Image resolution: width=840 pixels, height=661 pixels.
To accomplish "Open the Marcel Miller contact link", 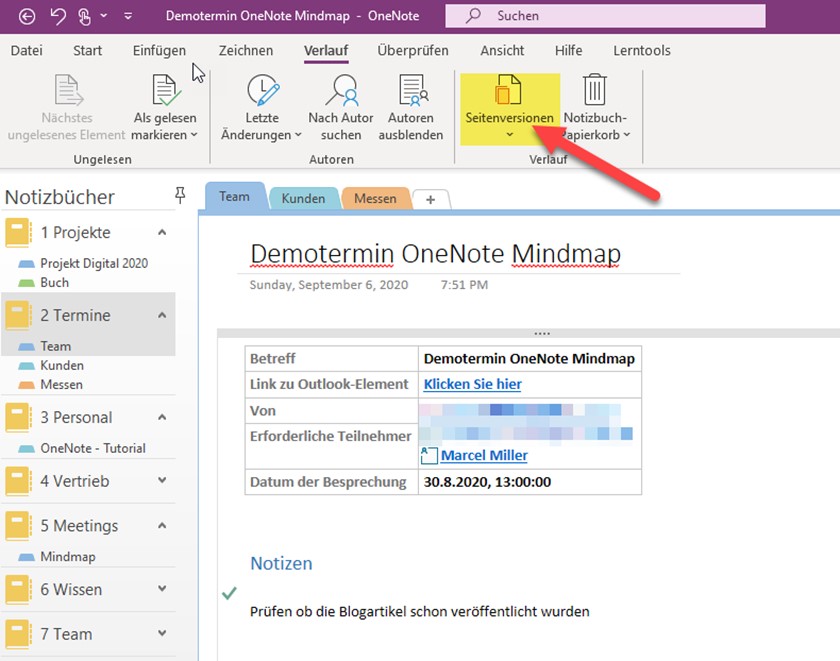I will click(484, 455).
